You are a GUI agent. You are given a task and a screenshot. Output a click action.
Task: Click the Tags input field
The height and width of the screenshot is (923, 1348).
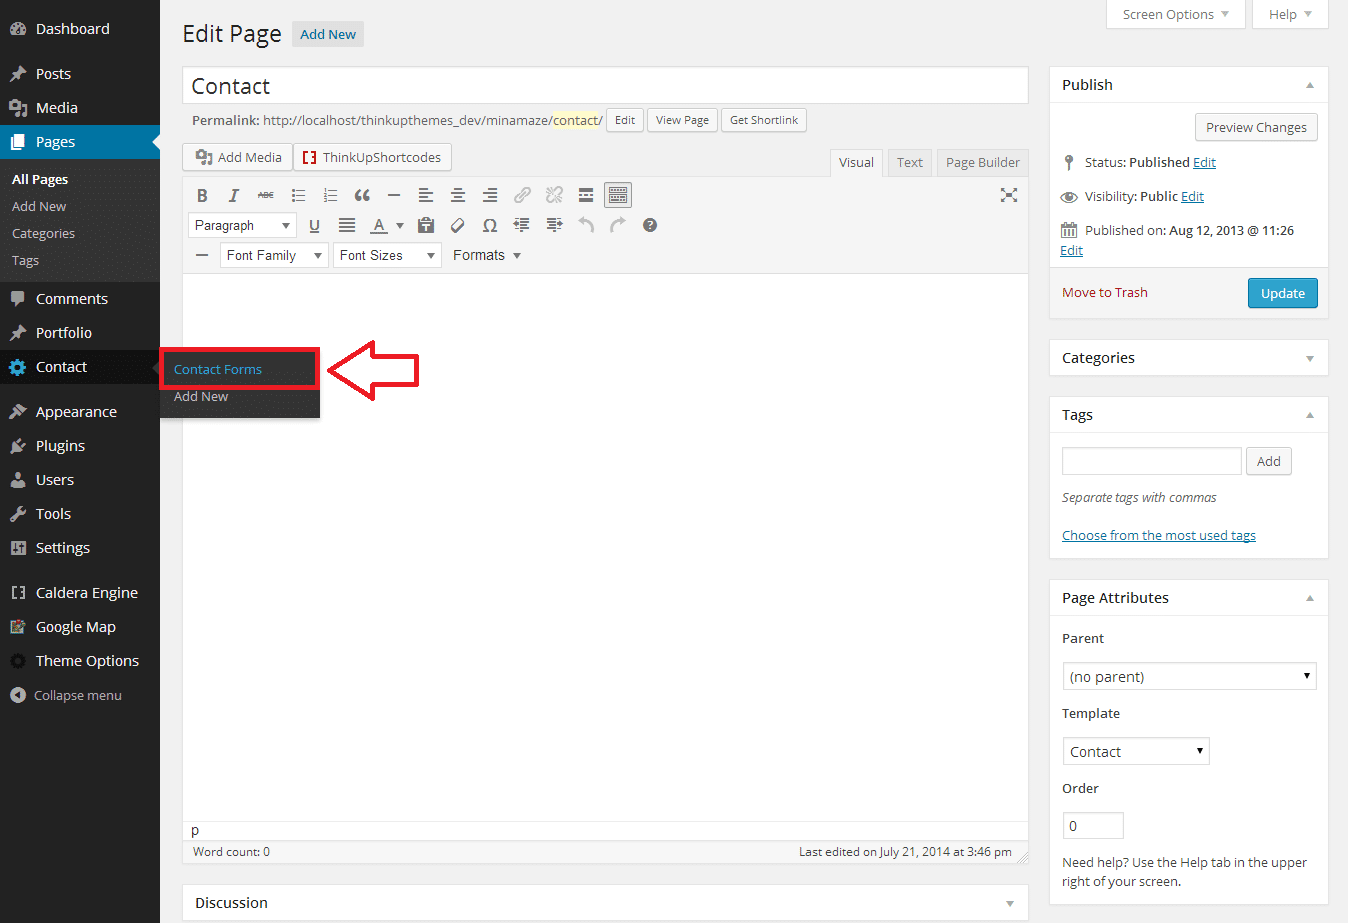click(x=1151, y=461)
